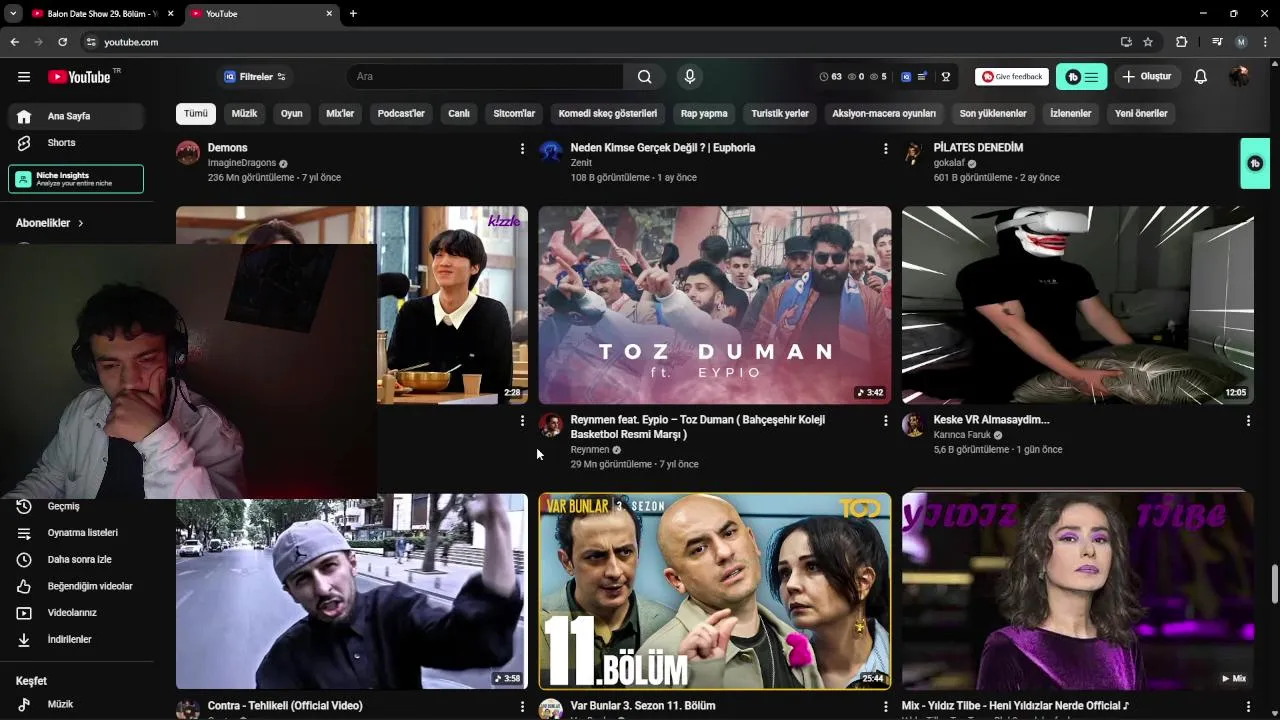Select the Mix'ler filter chip
The height and width of the screenshot is (720, 1280).
coord(340,114)
